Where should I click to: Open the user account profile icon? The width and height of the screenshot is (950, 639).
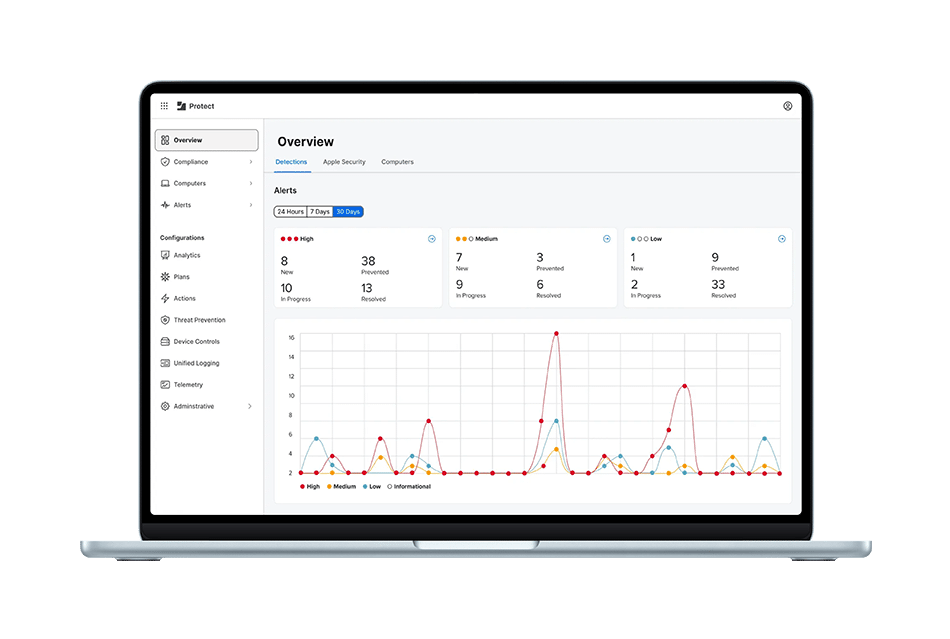click(787, 106)
